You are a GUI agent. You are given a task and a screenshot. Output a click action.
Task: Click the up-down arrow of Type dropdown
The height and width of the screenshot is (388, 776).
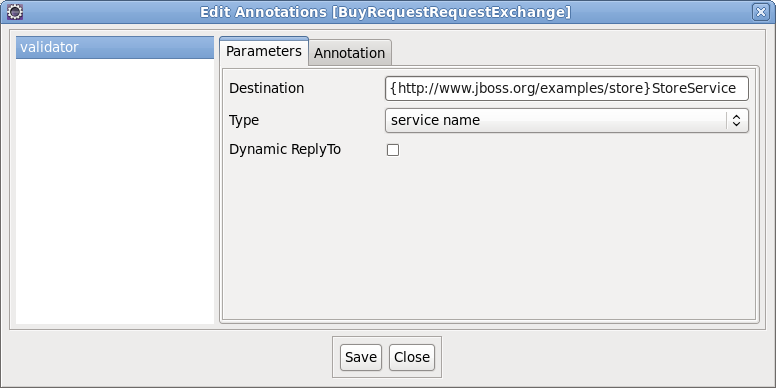click(736, 120)
